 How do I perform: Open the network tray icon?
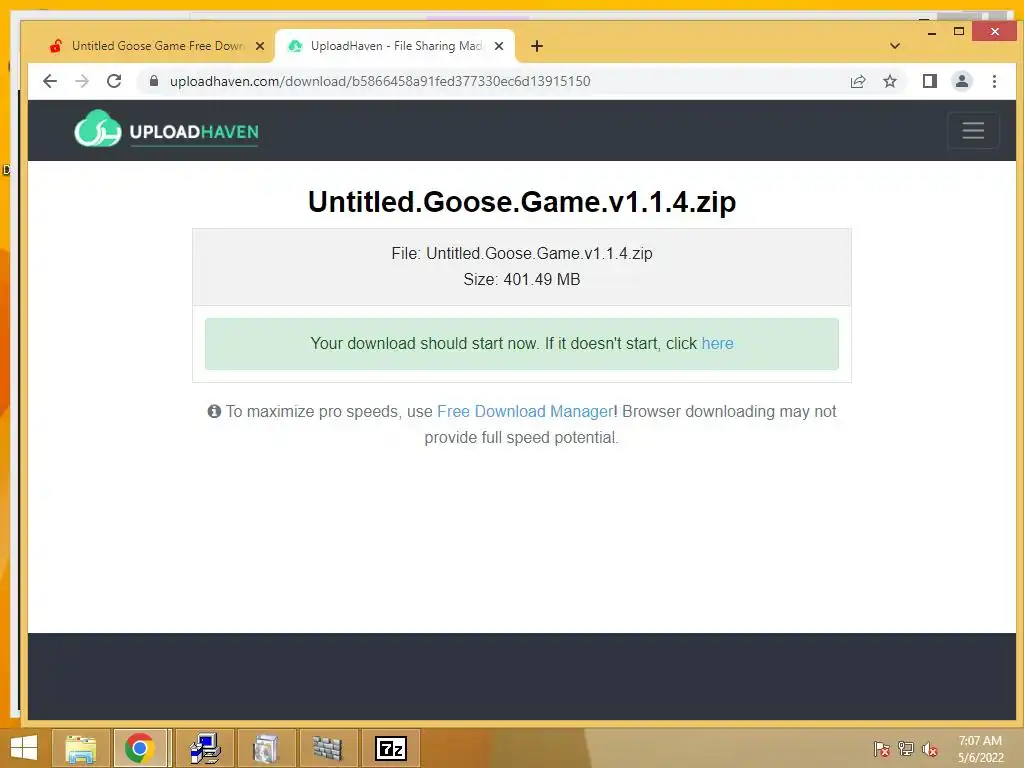906,748
